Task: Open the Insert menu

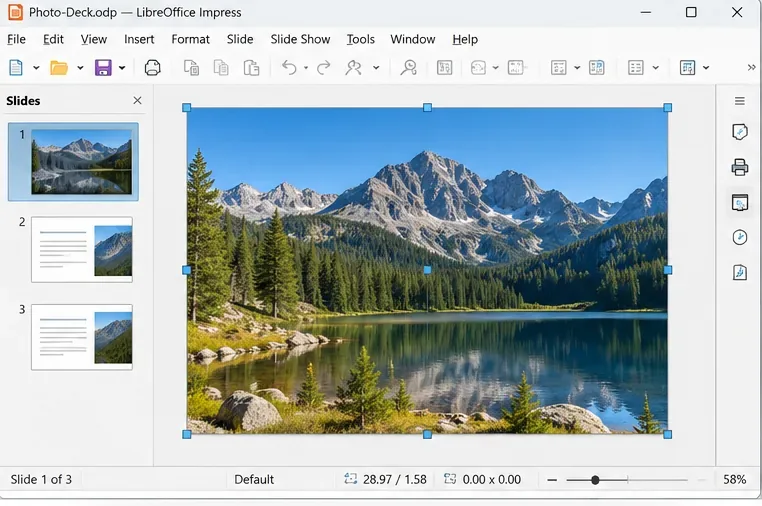Action: click(139, 39)
